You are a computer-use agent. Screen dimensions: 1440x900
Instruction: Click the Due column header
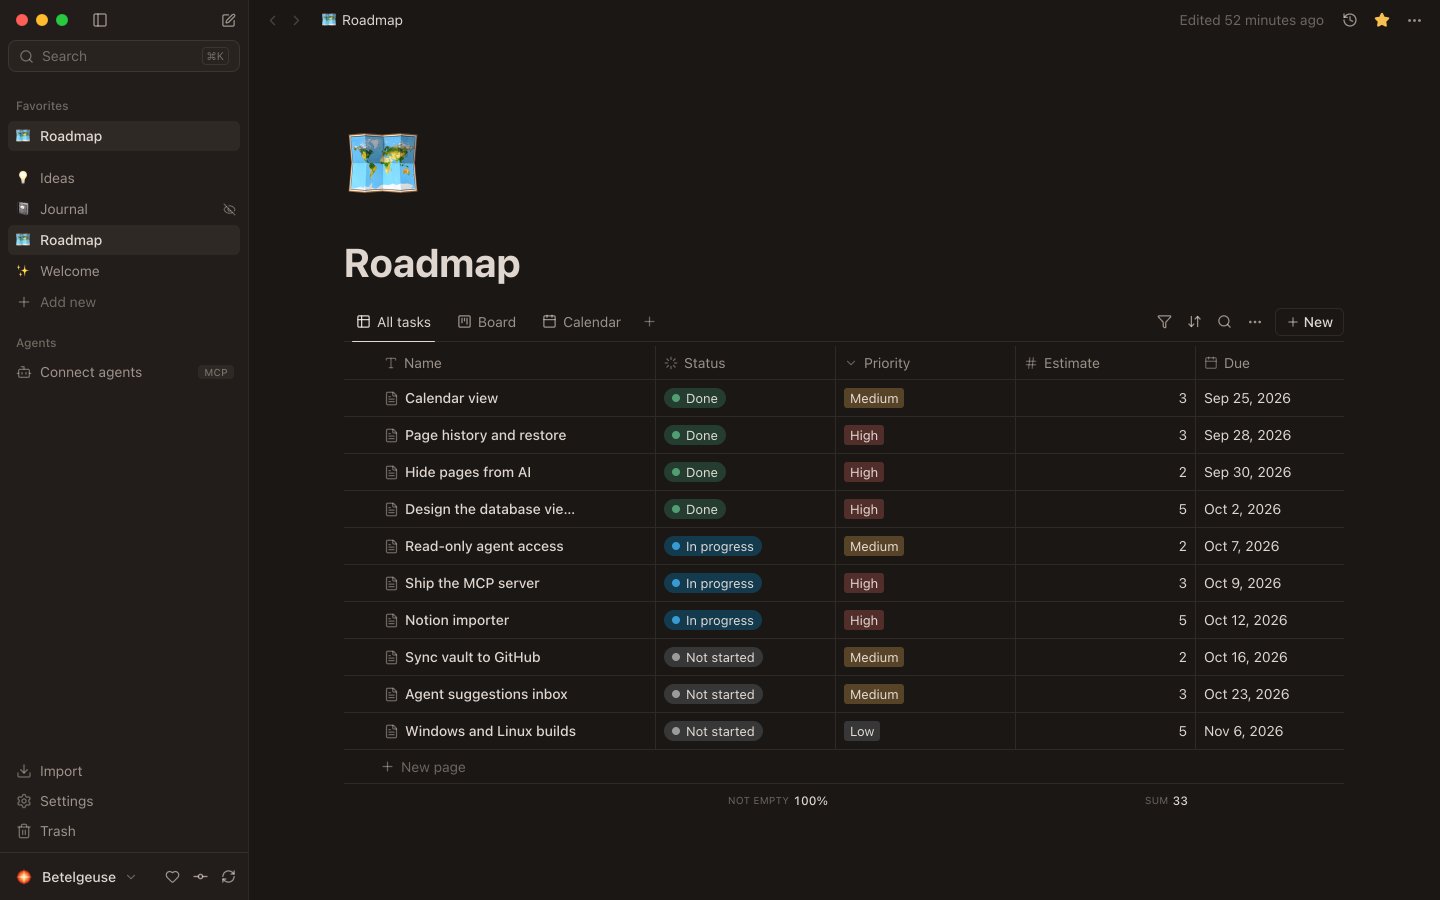1270,363
